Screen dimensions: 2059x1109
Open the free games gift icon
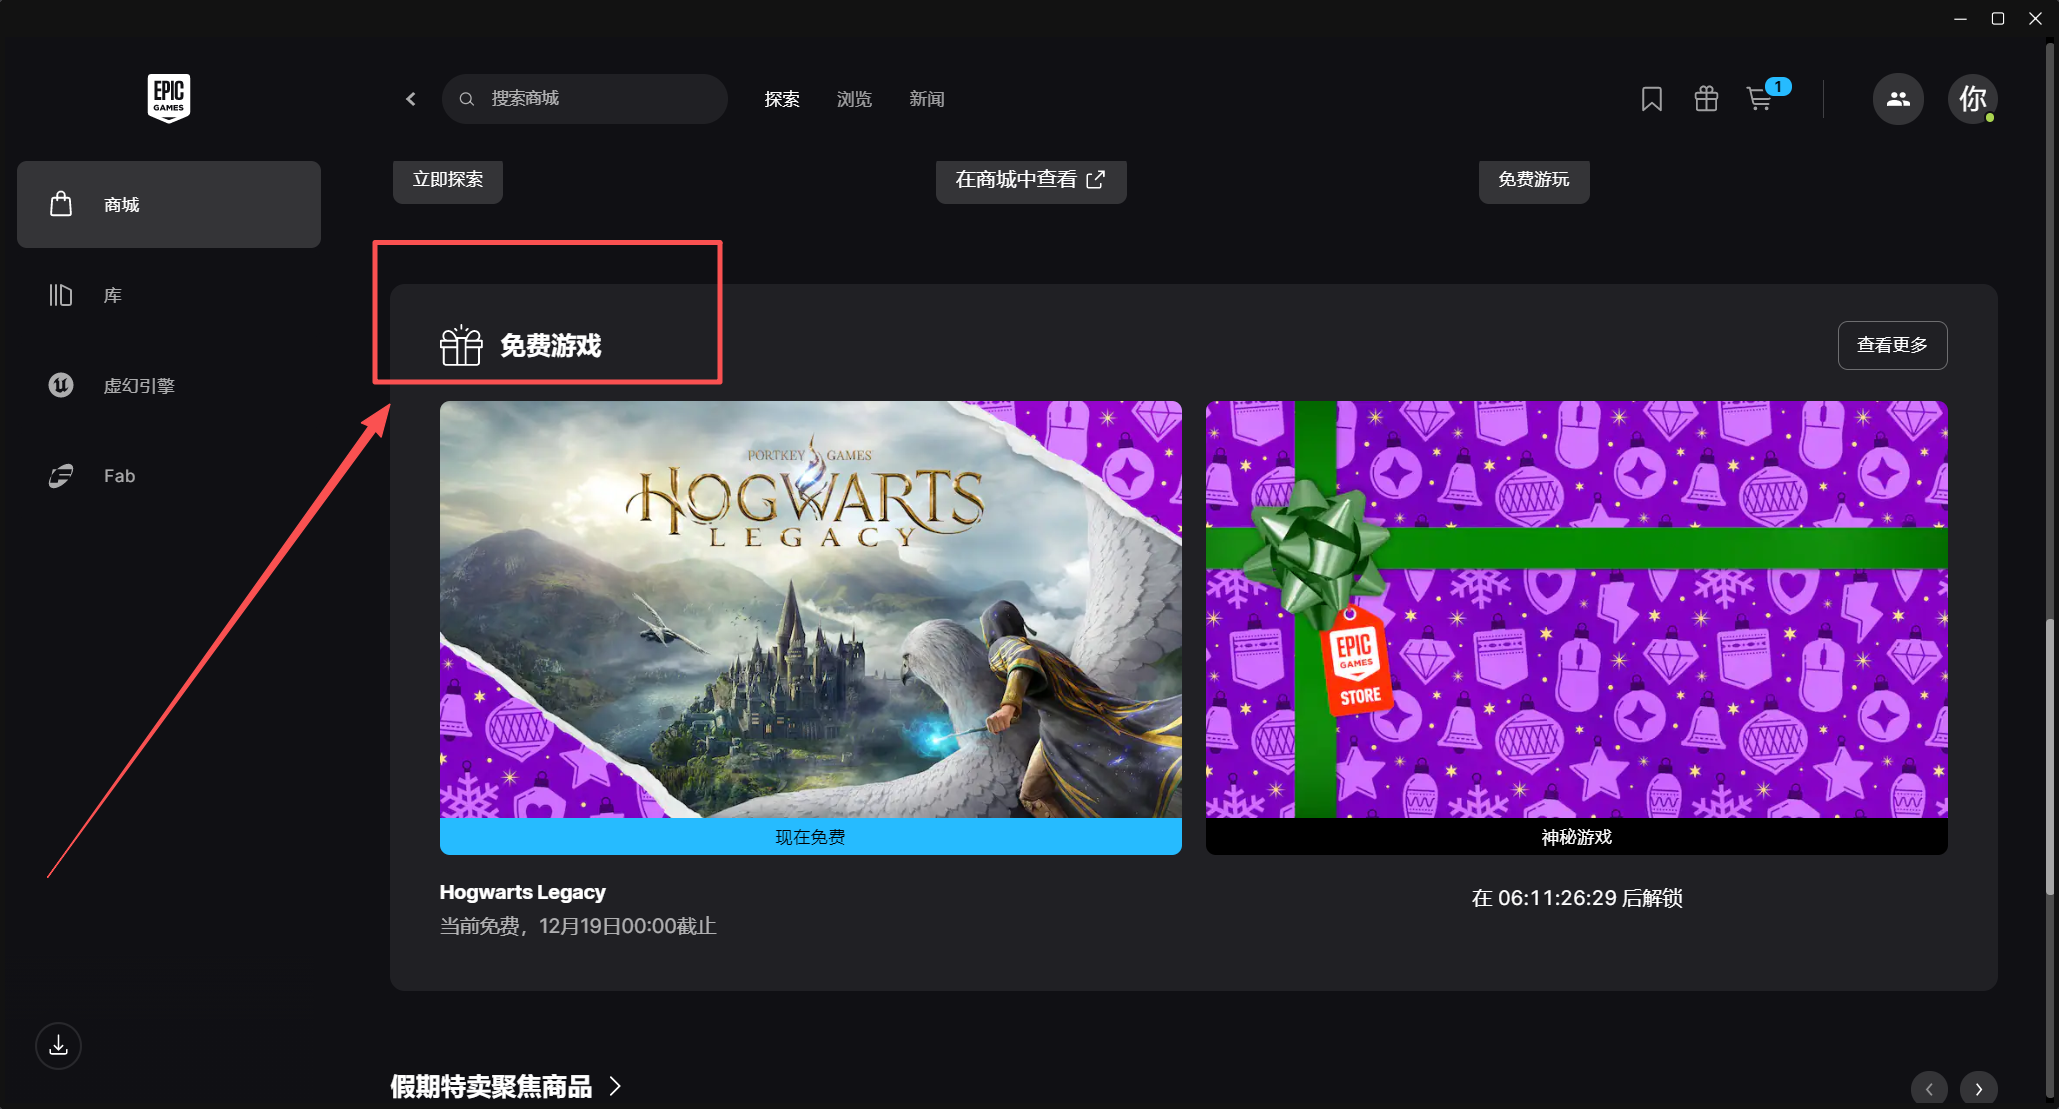(1706, 98)
